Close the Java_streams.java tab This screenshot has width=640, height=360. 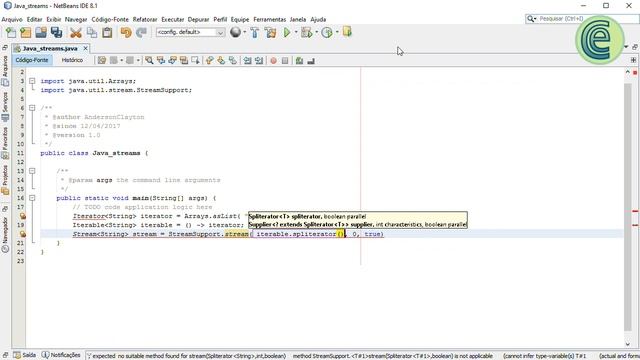coord(85,48)
